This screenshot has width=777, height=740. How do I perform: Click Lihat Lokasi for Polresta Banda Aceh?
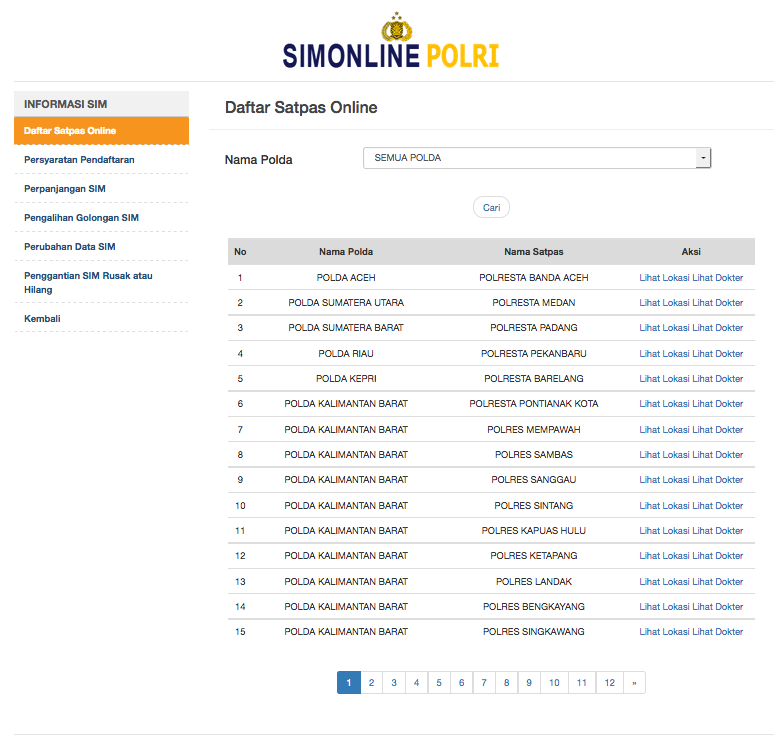click(x=664, y=278)
